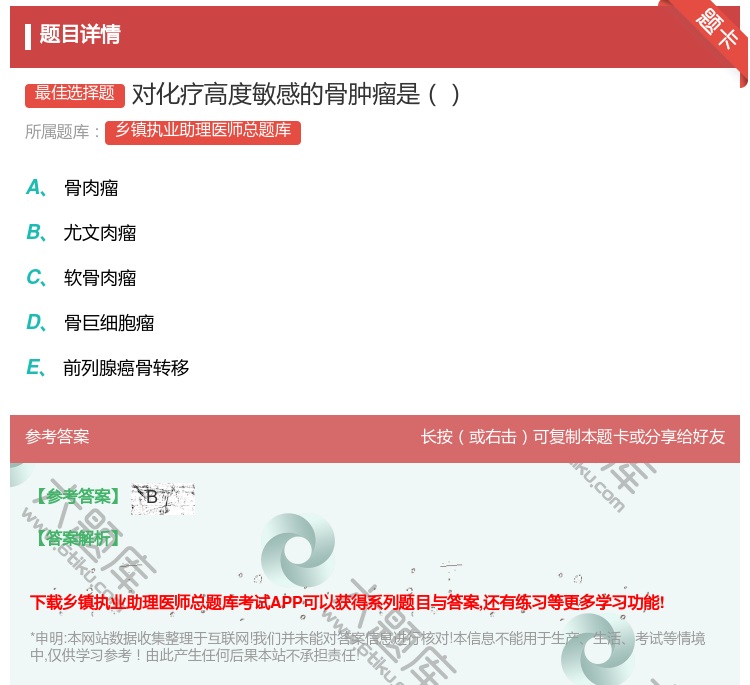Click the answer image showing B
750x685 pixels.
pos(163,498)
